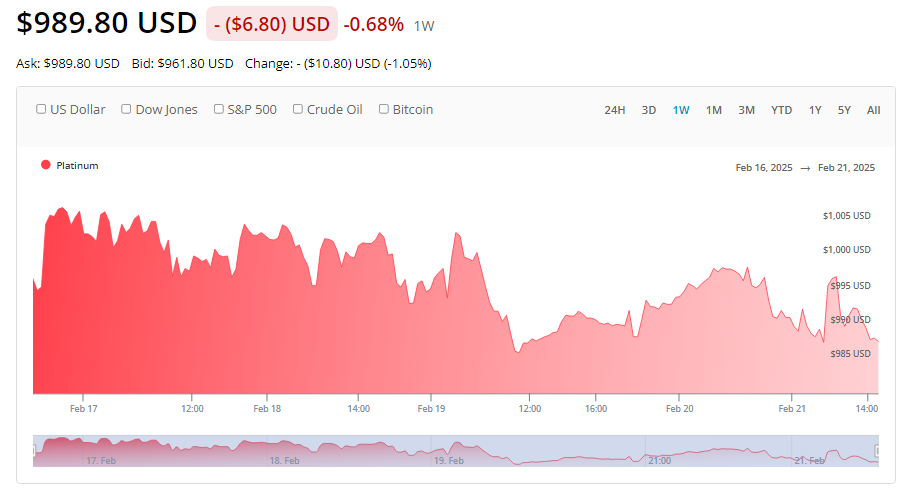Viewport: 898px width, 488px height.
Task: Enable the Bitcoin comparison checkbox
Action: coord(384,110)
